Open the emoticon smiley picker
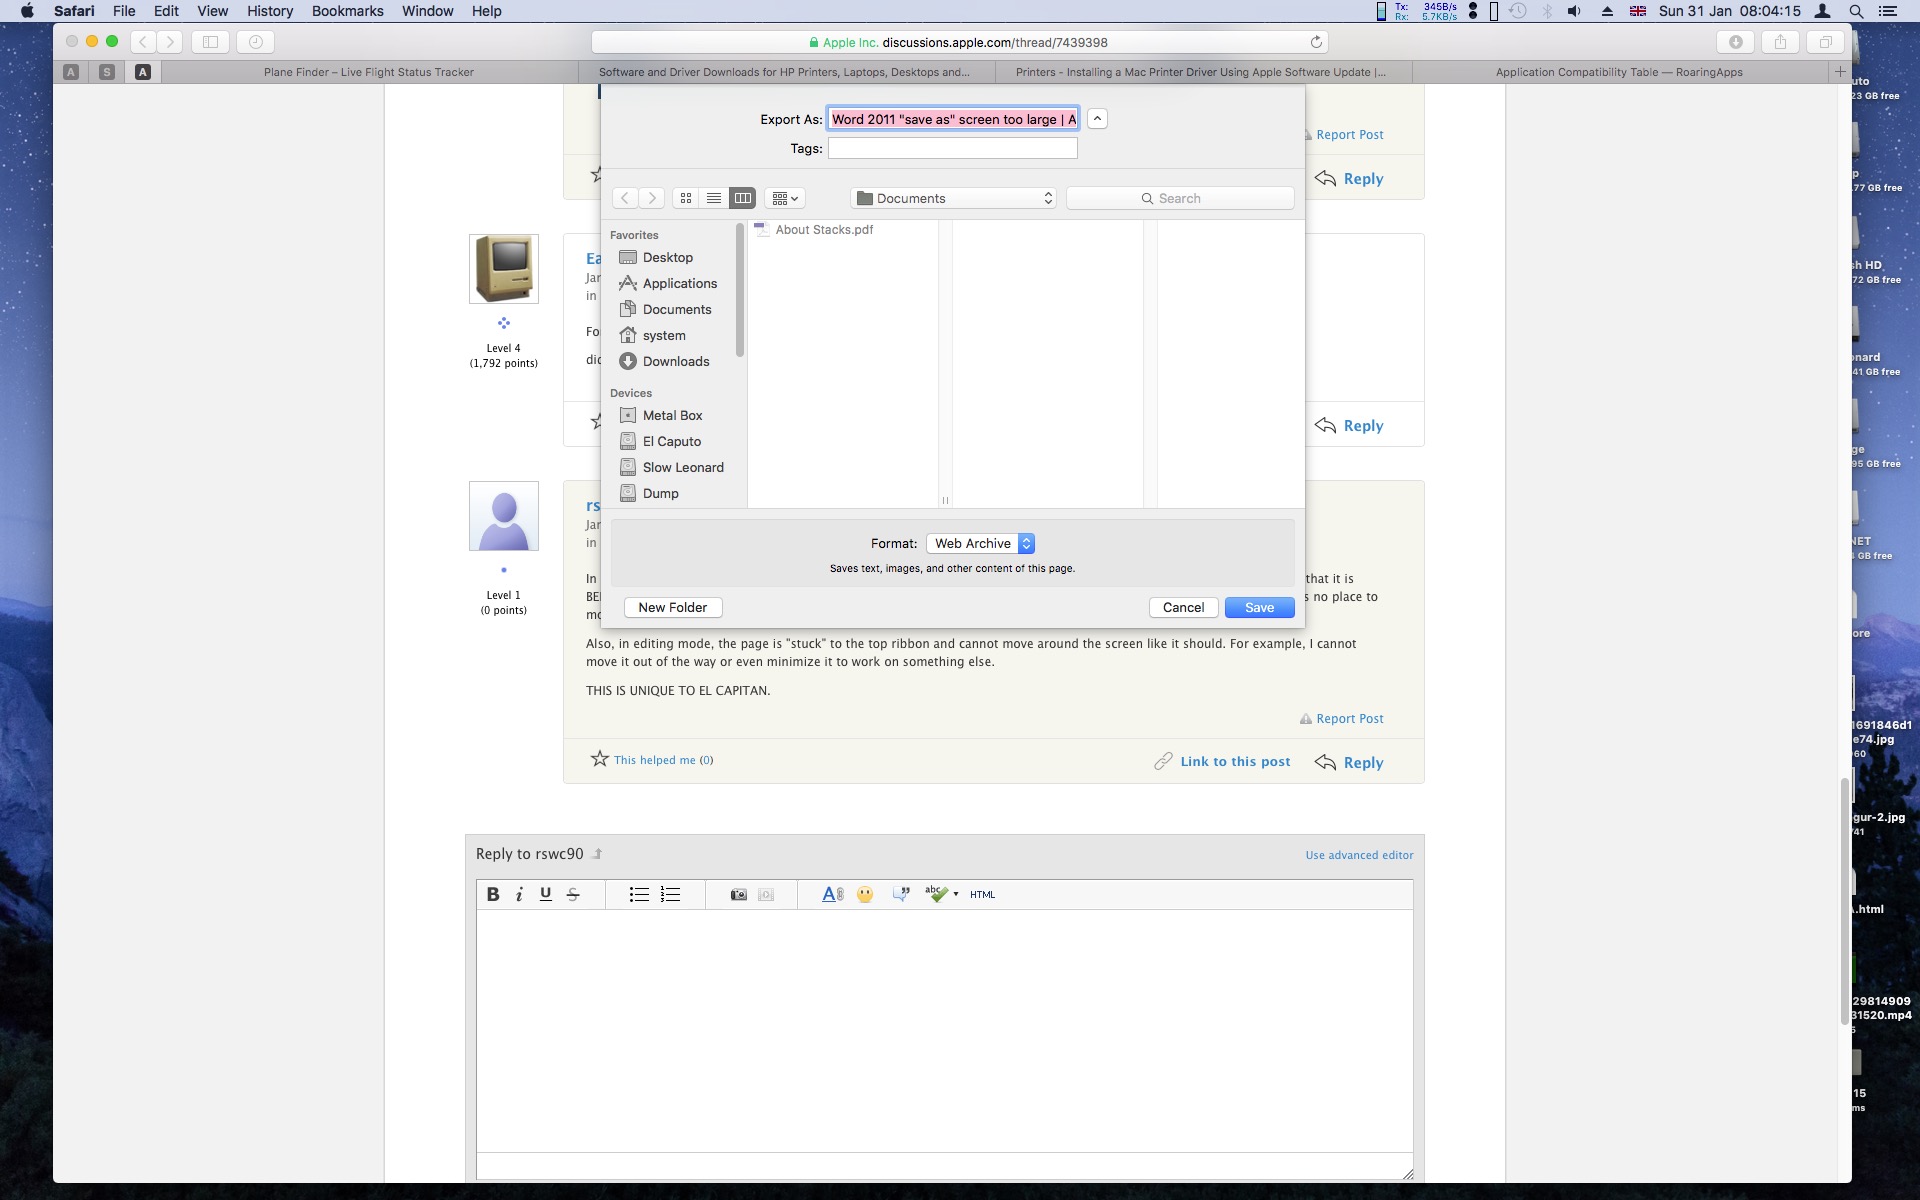 (x=865, y=894)
